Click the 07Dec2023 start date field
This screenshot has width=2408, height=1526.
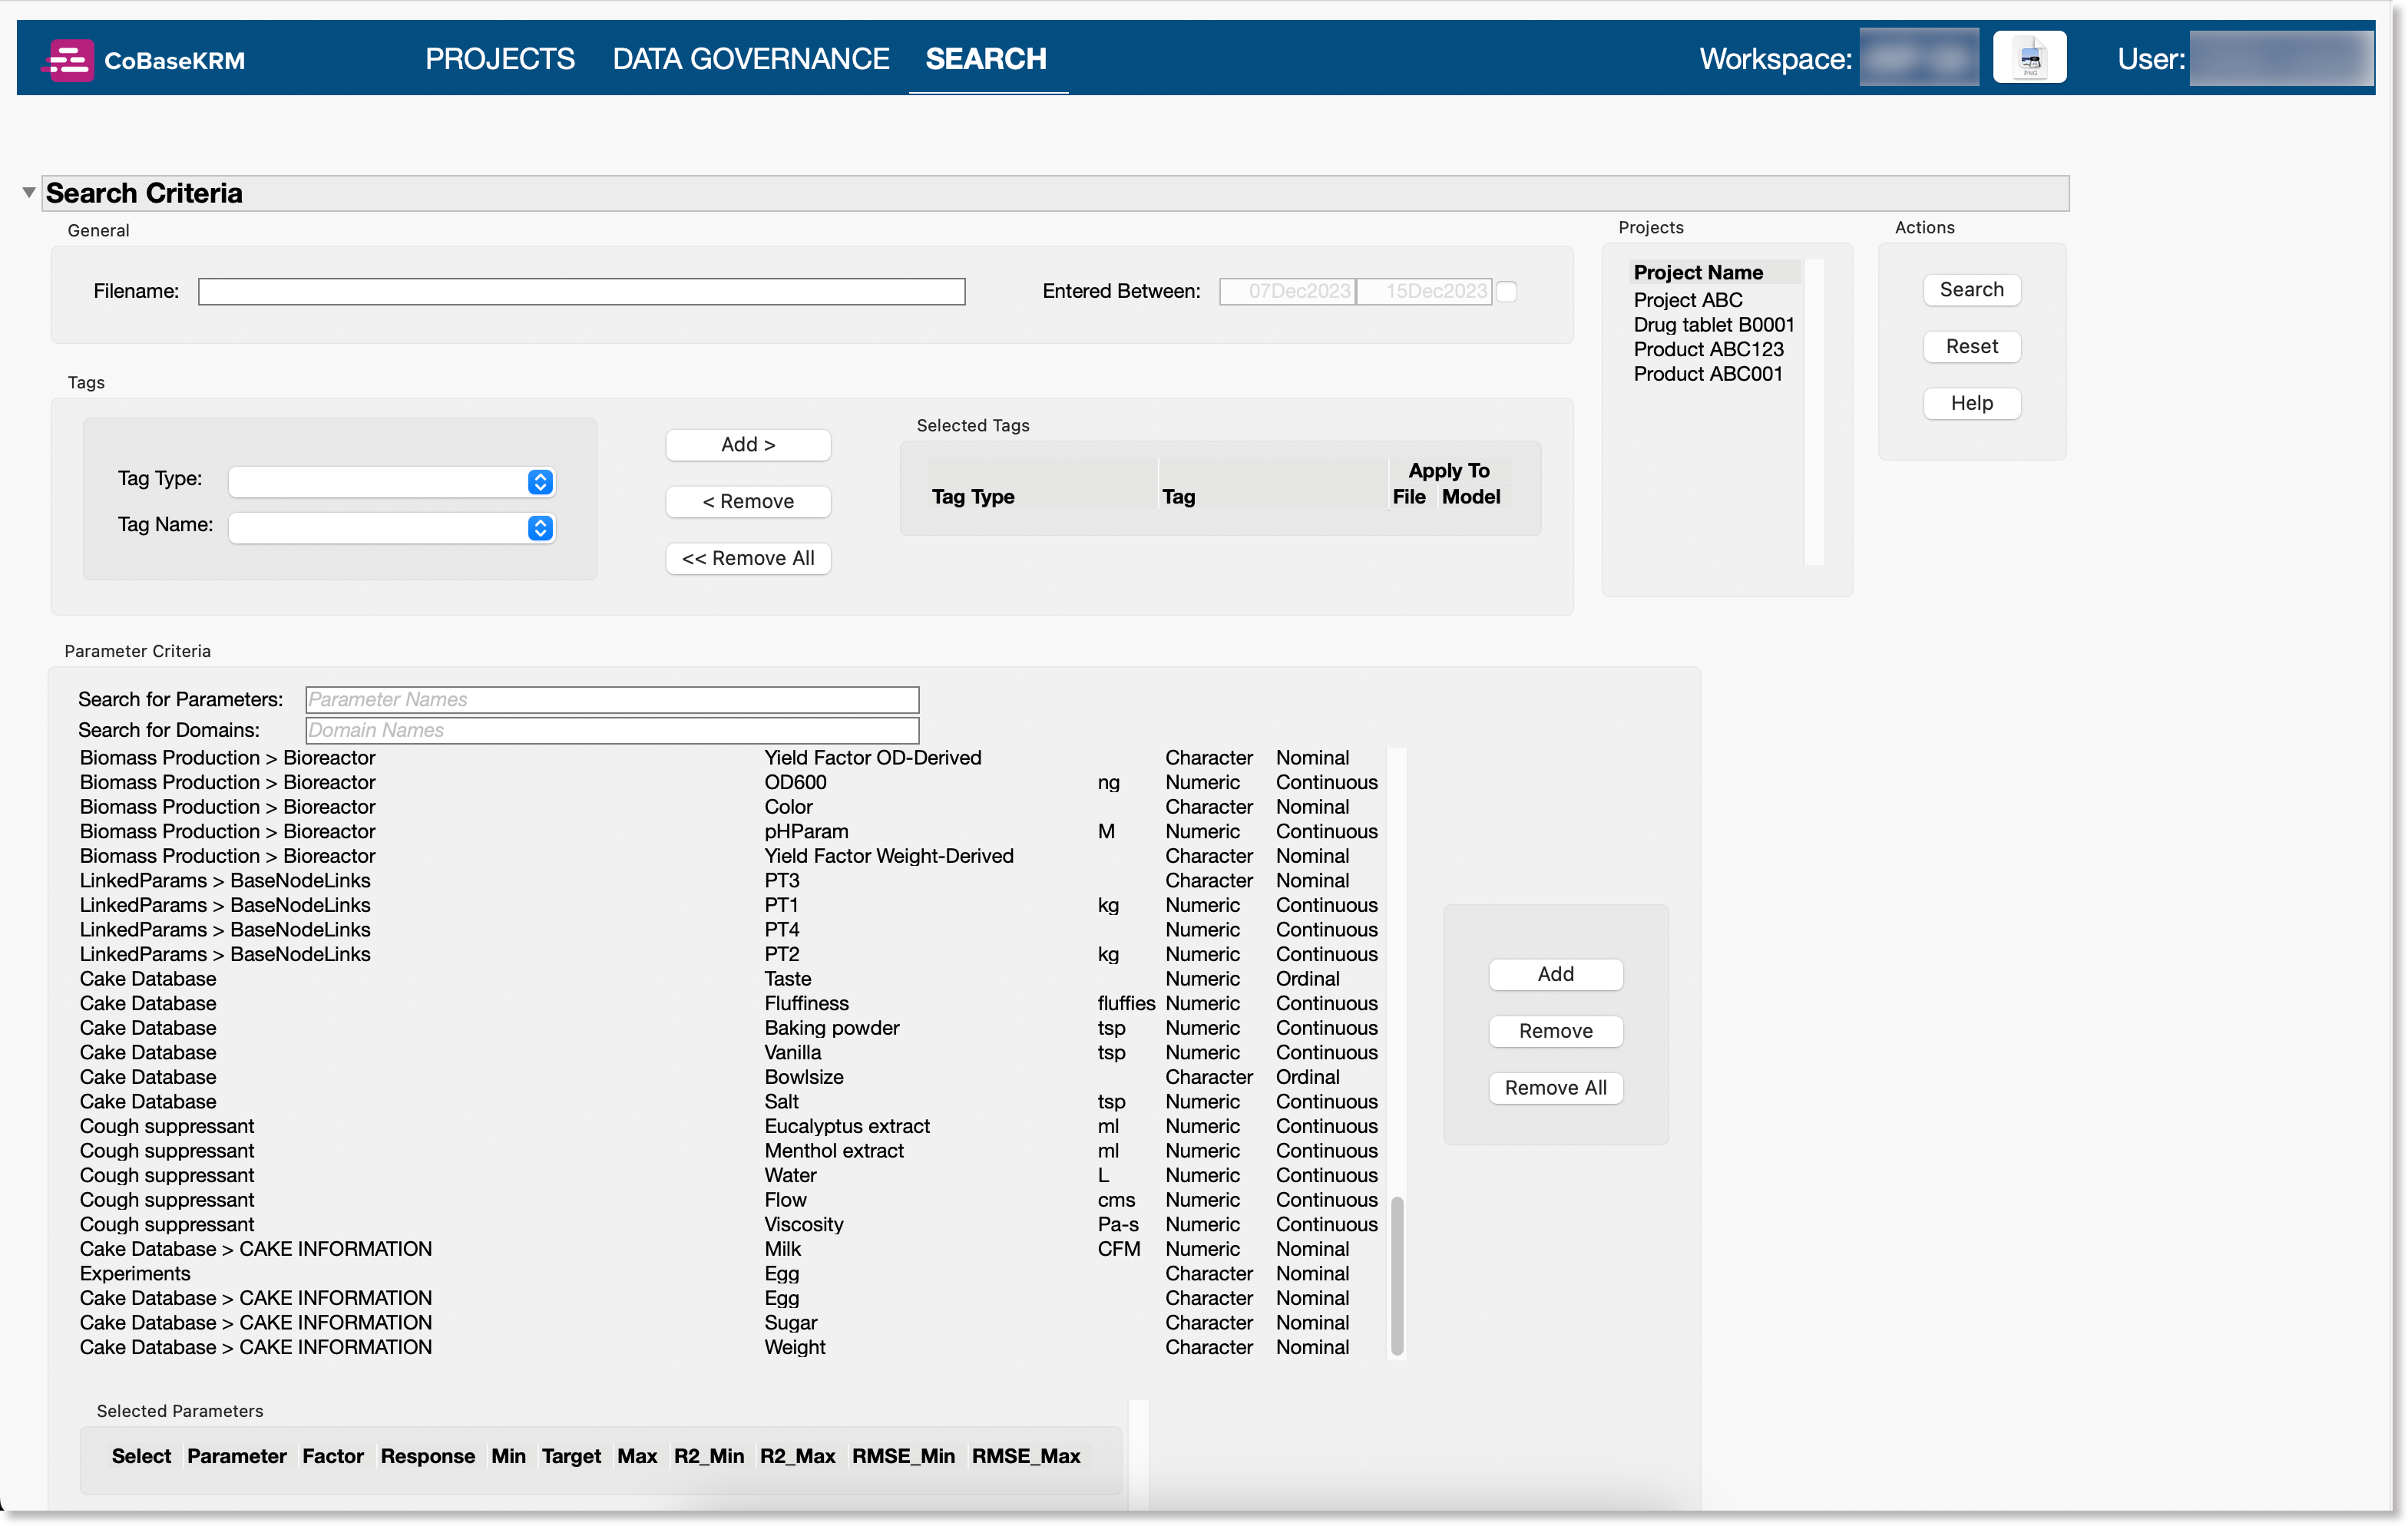point(1288,291)
